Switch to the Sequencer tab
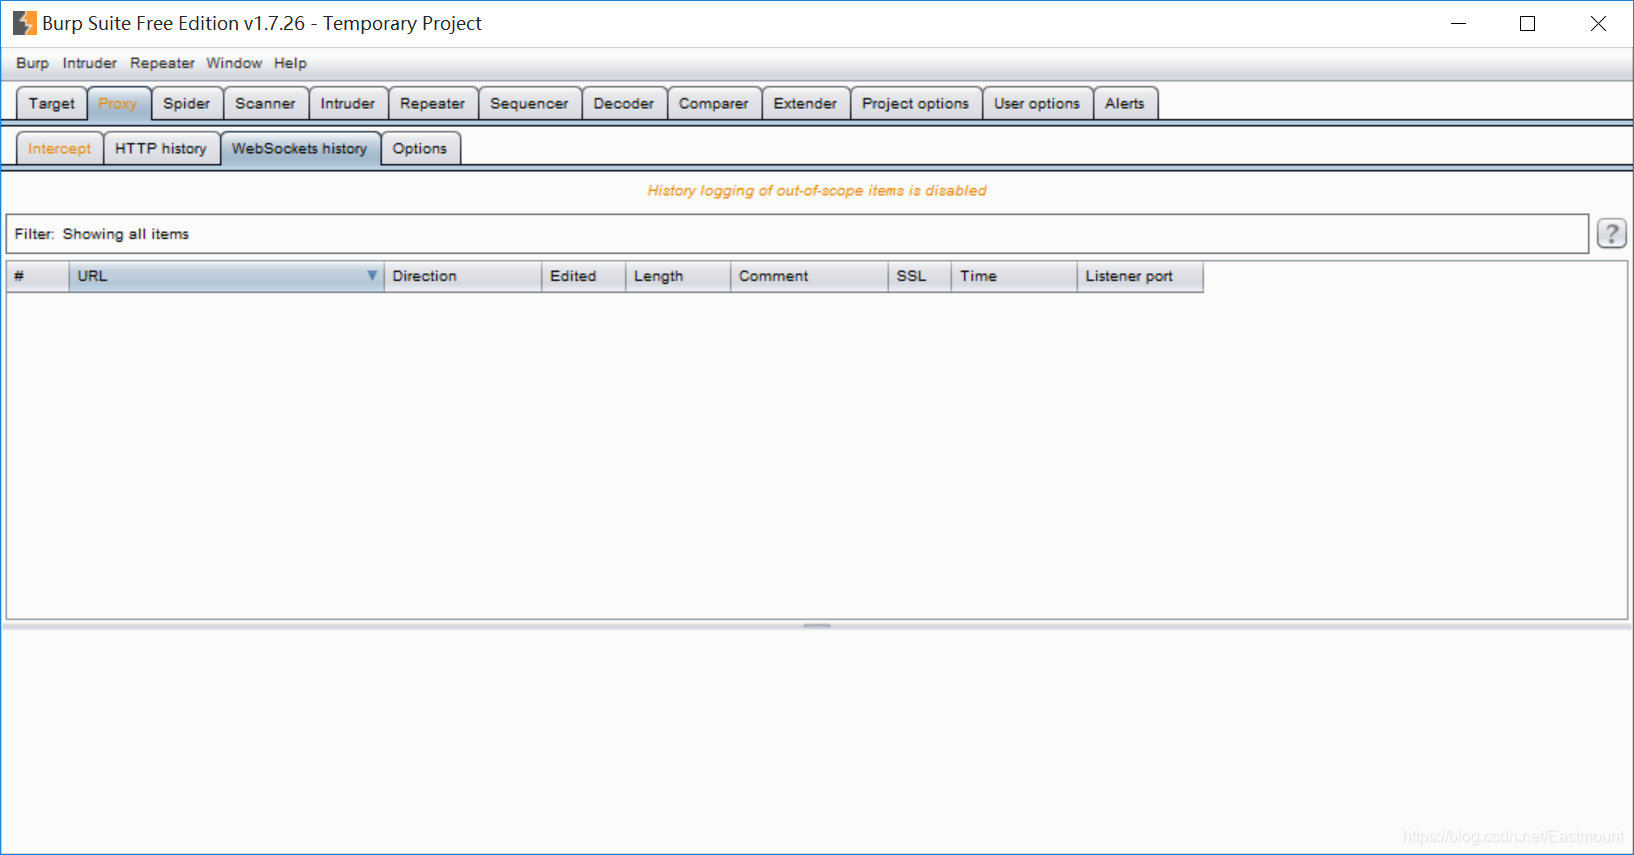 pos(529,103)
